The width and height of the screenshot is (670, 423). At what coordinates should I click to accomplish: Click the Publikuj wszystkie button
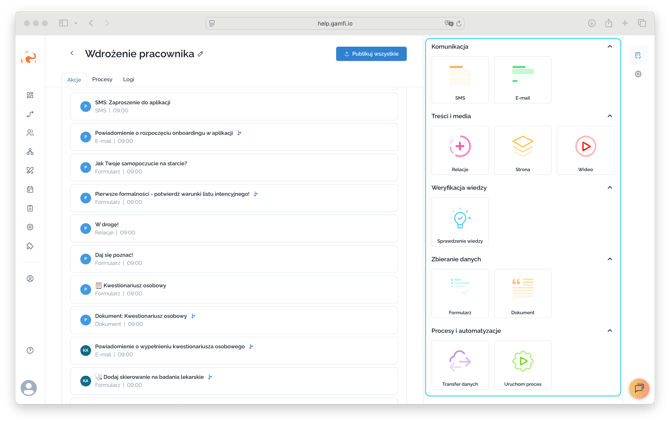point(371,54)
